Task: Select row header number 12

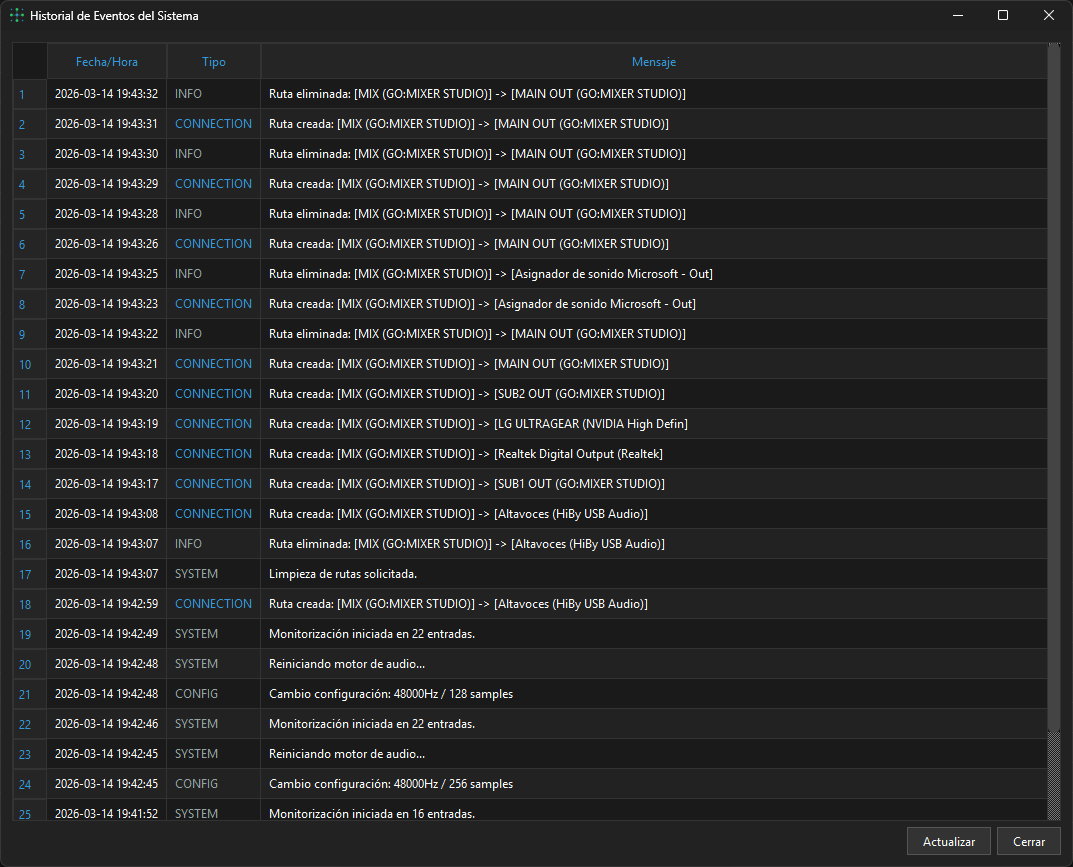Action: click(x=29, y=424)
